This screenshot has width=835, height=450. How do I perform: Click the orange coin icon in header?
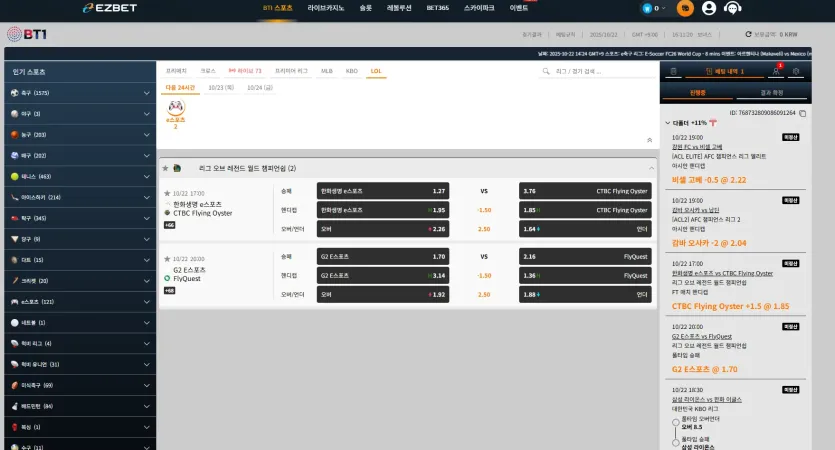pos(685,8)
